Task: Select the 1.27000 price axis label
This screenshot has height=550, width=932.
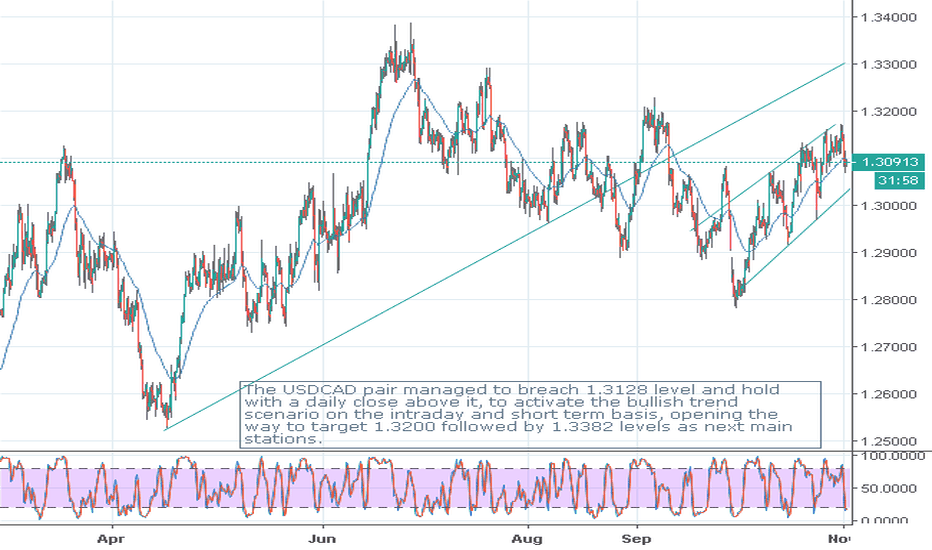Action: [889, 347]
